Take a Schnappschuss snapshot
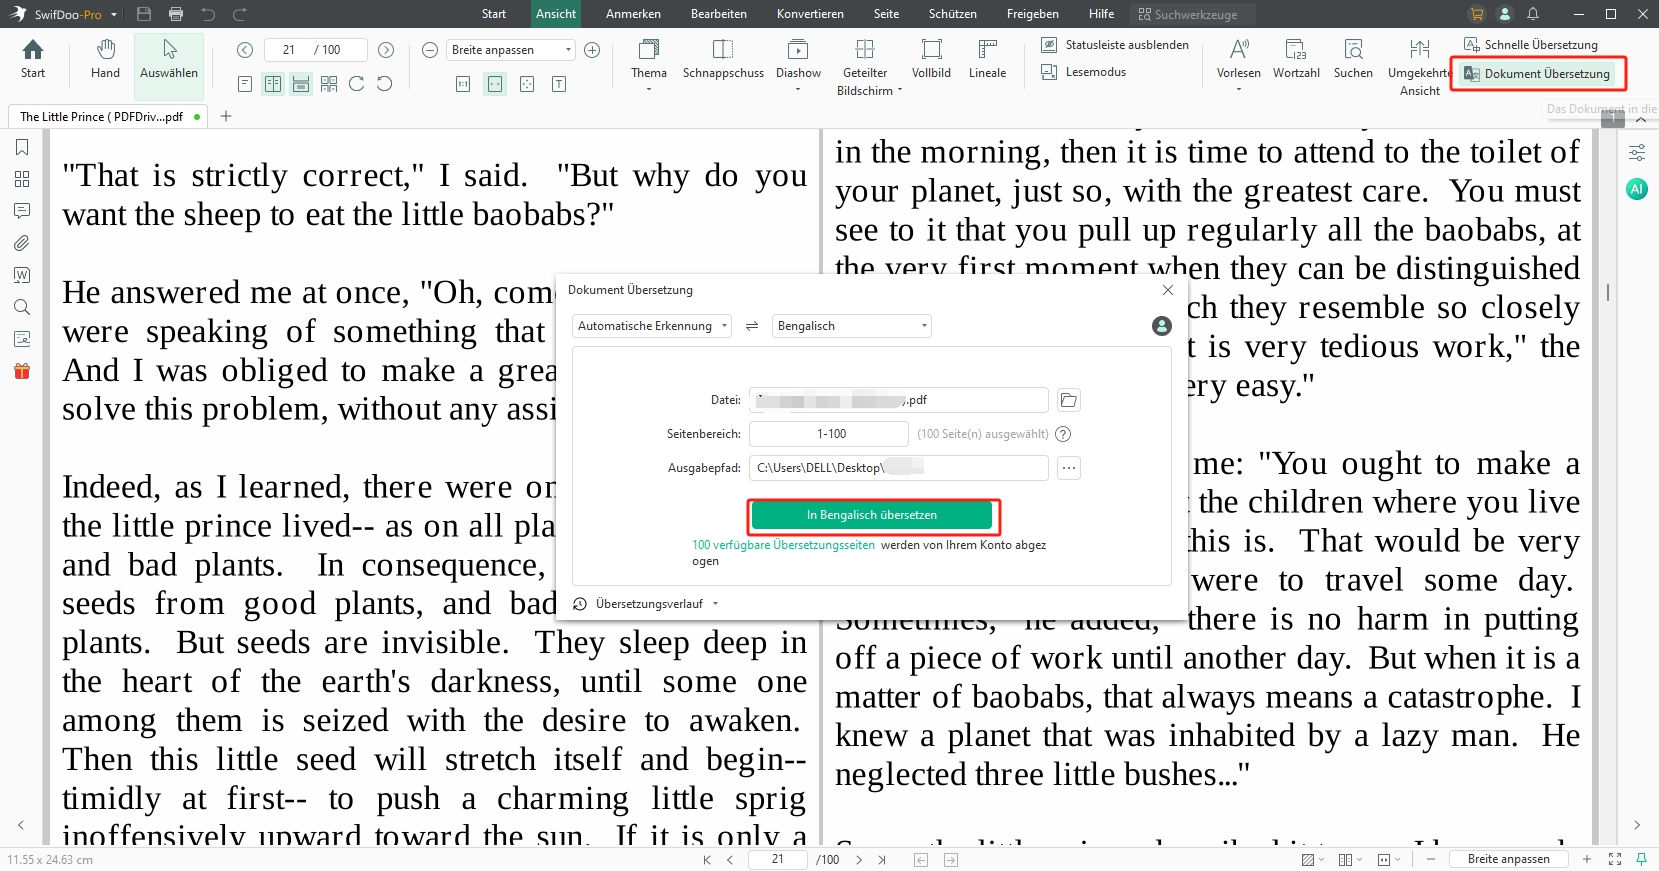 [x=723, y=60]
